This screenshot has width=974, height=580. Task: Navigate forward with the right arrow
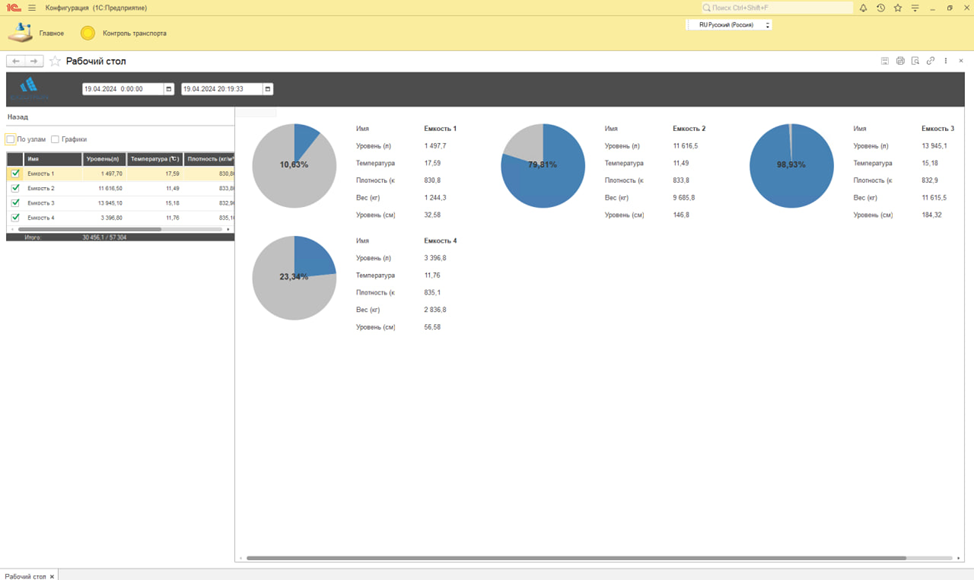[34, 61]
